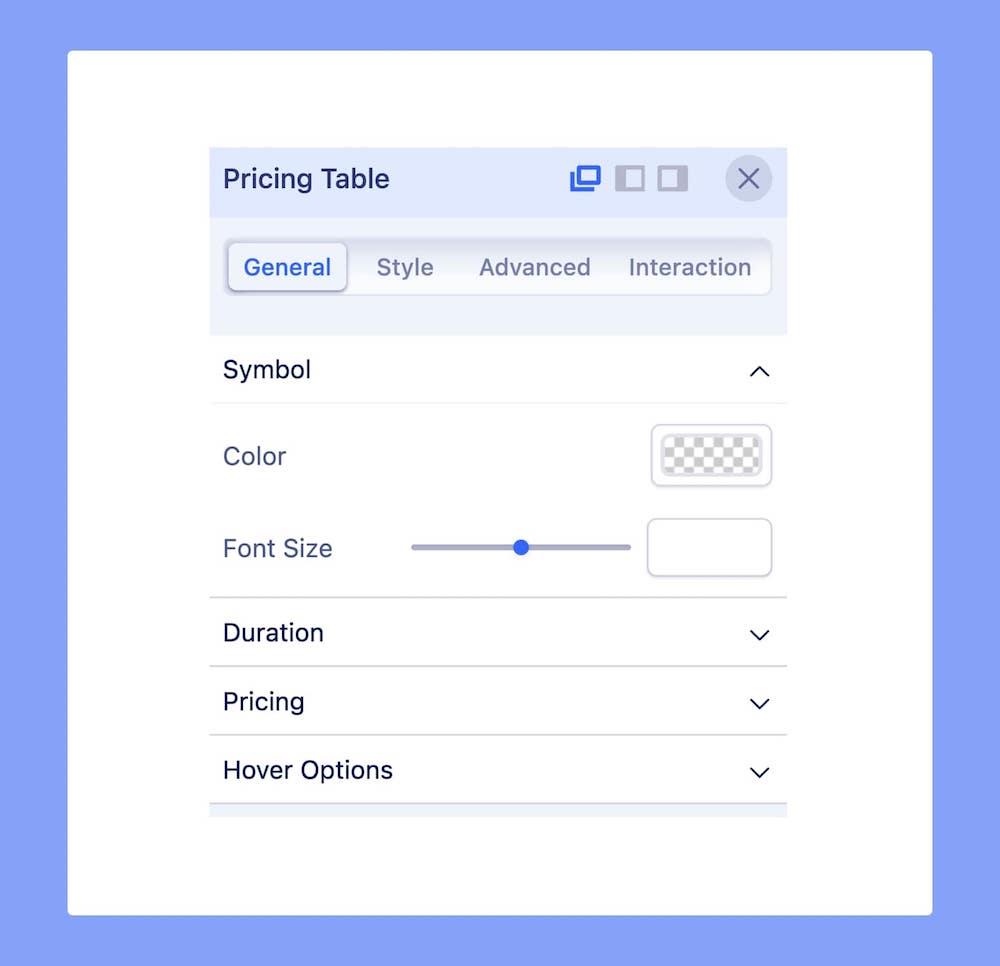Switch panel to floating window mode
1000x966 pixels.
click(585, 179)
